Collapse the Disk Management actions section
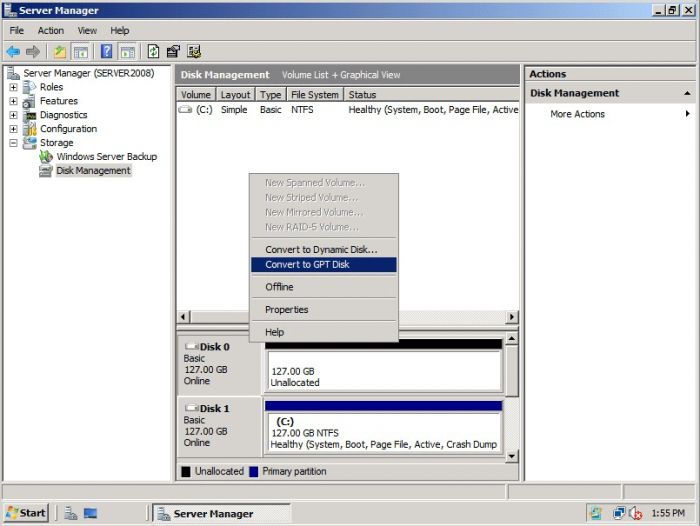The image size is (700, 526). (687, 93)
